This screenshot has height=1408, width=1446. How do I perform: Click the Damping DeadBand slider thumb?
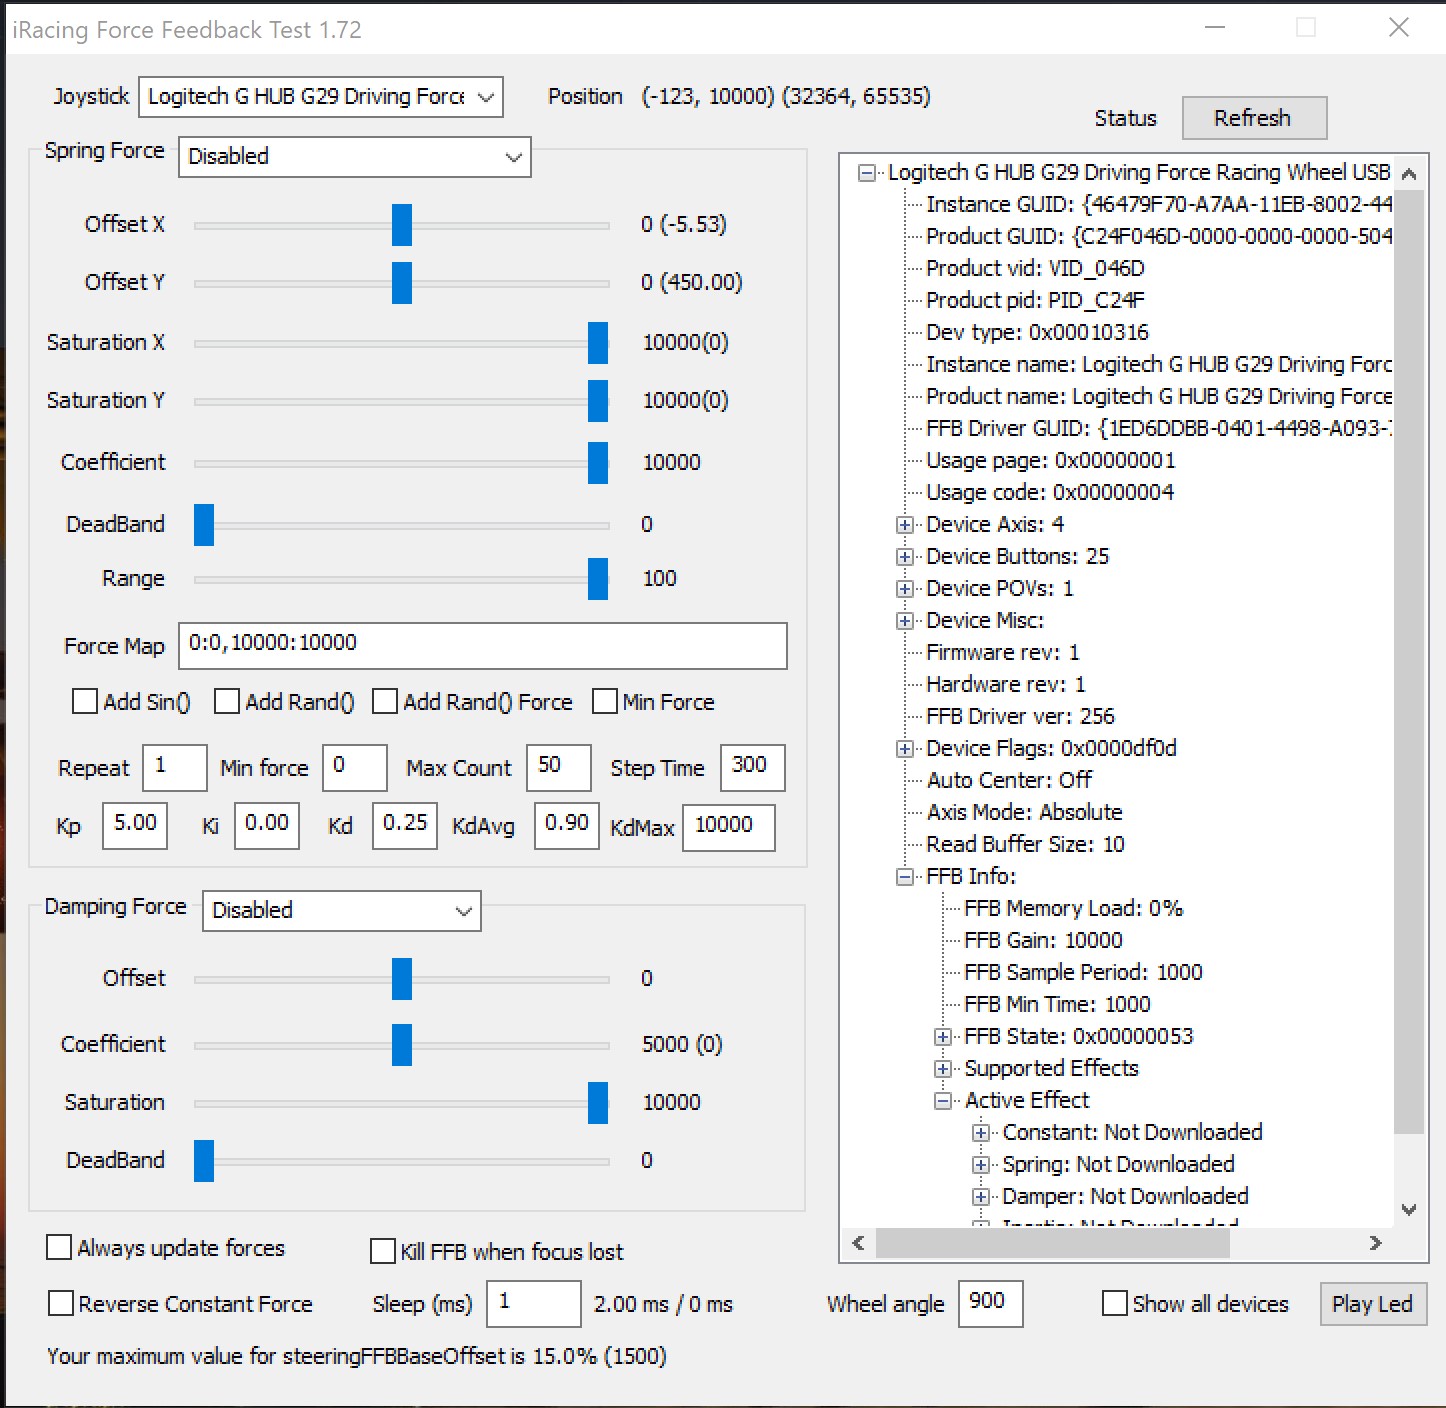click(x=204, y=1161)
